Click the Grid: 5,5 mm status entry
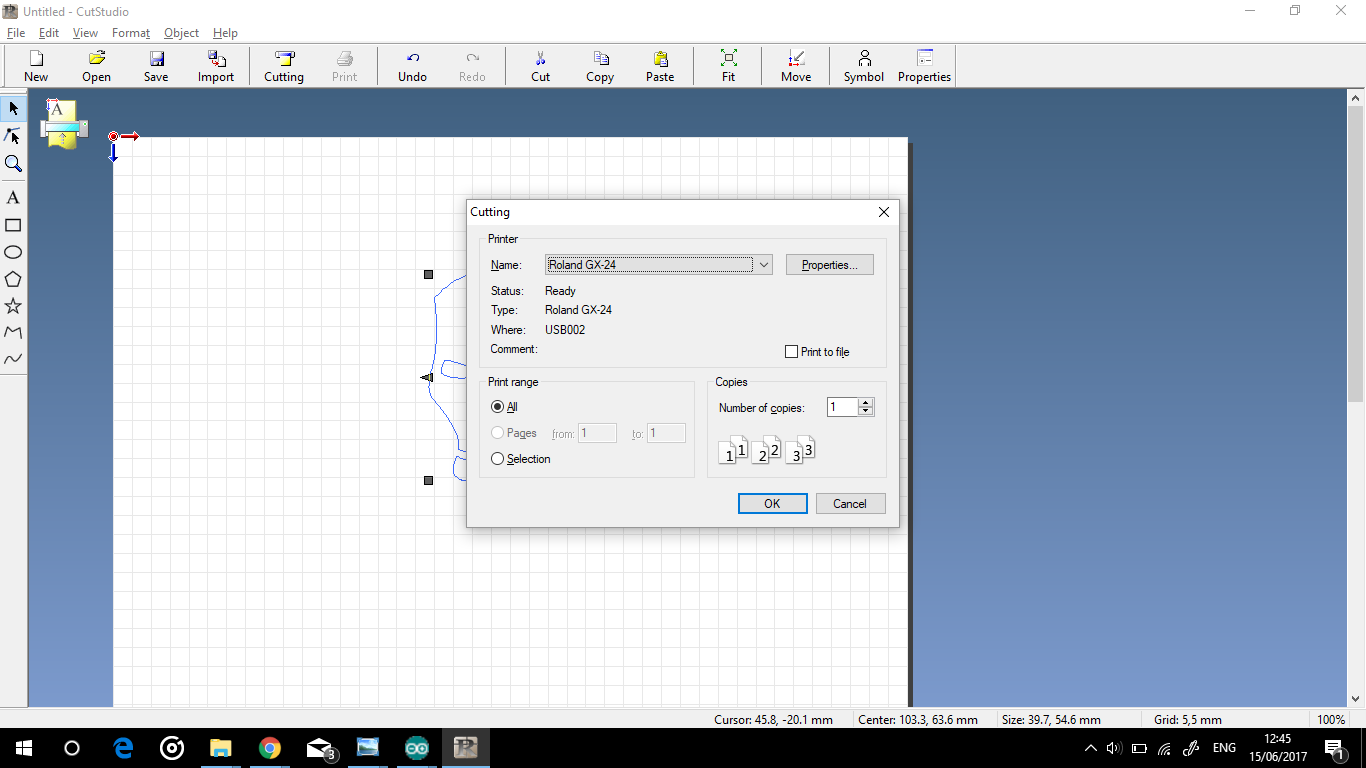 pos(1188,720)
